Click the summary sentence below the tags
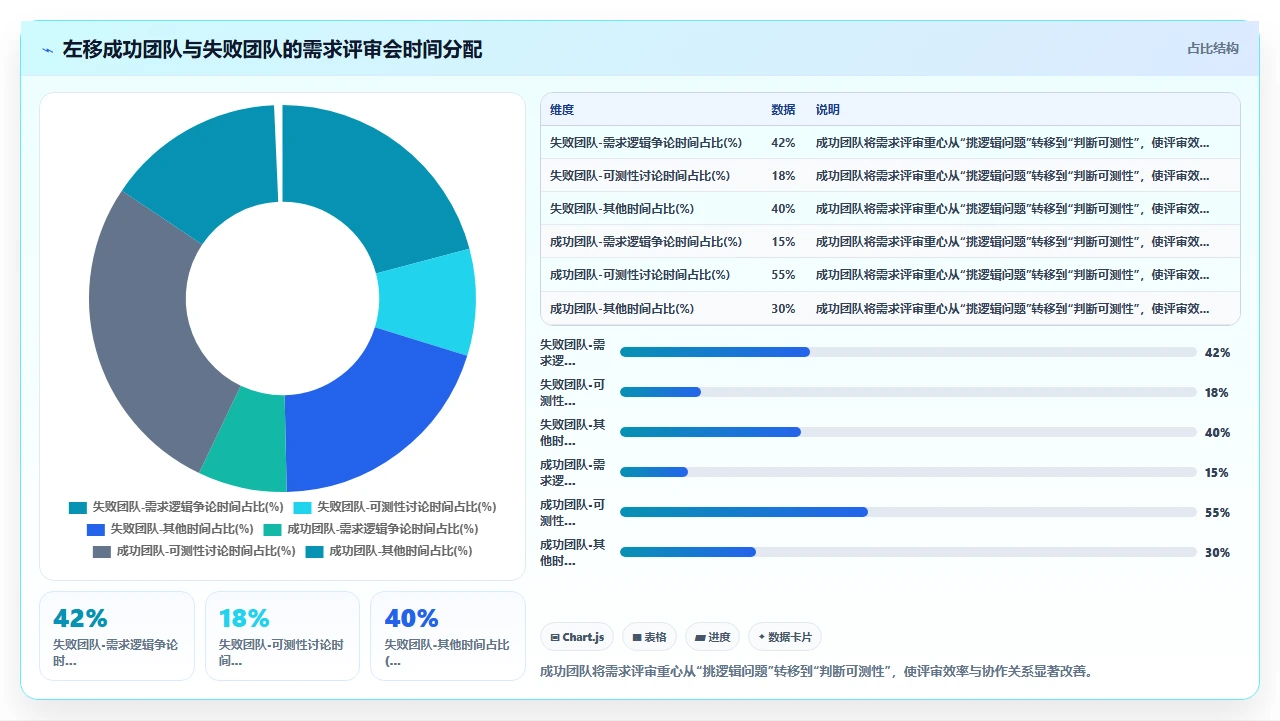Image resolution: width=1280 pixels, height=721 pixels. pyautogui.click(x=816, y=671)
